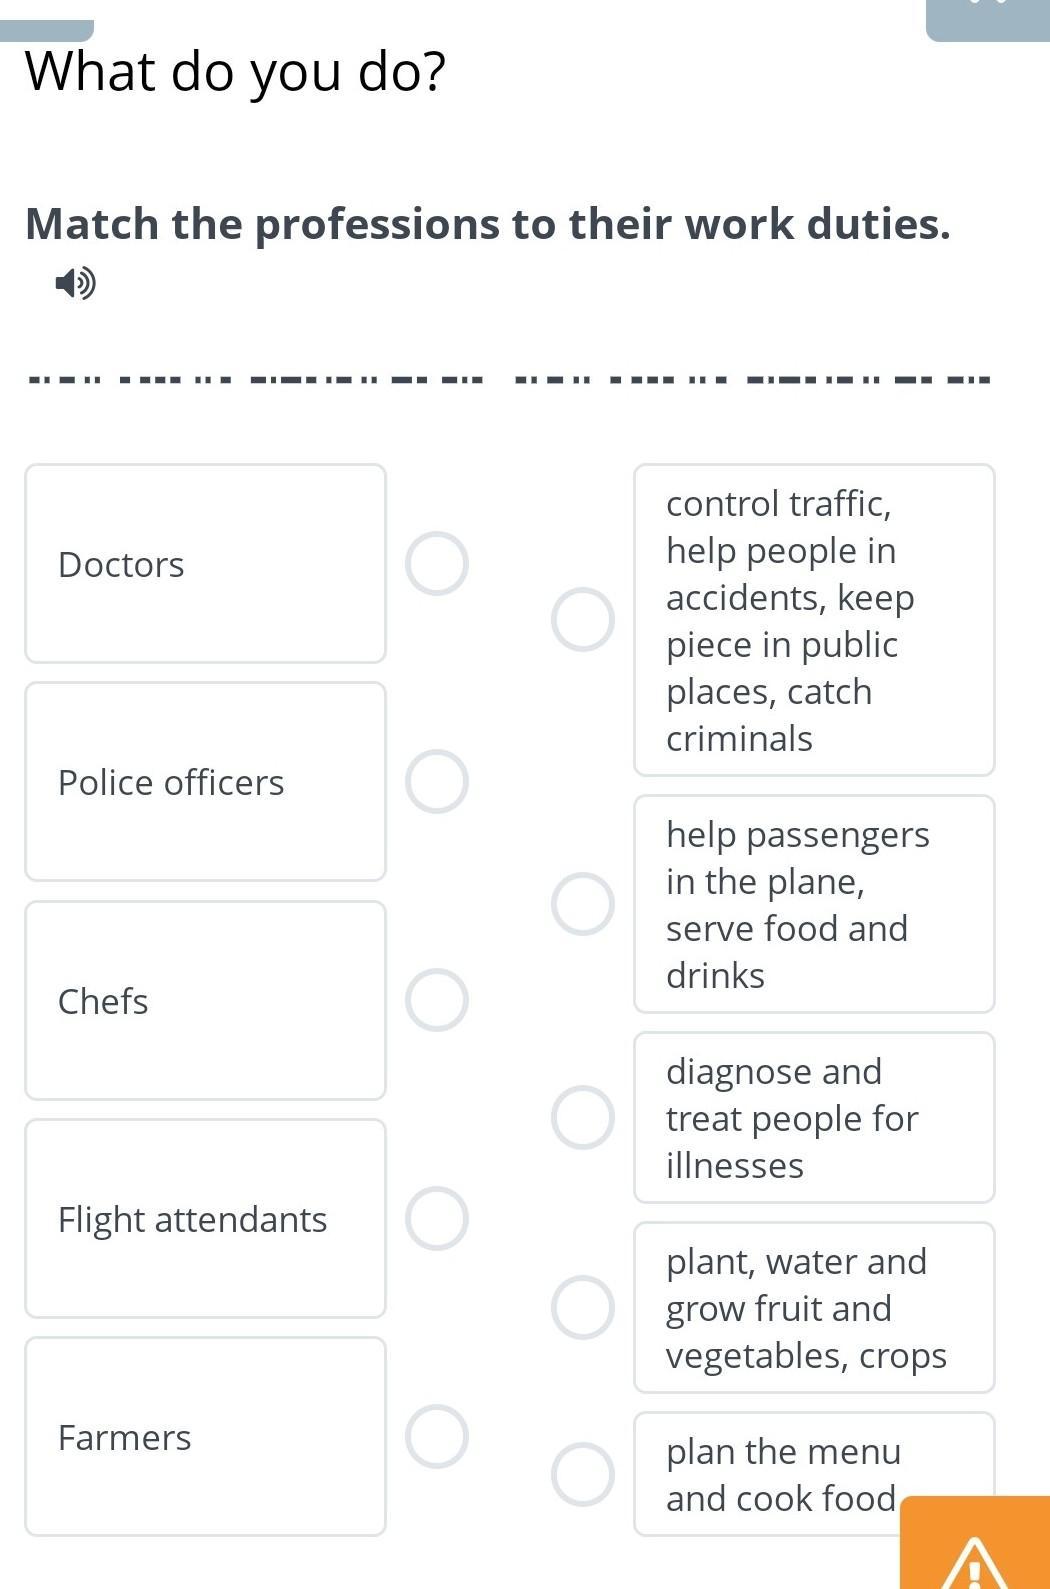Click the Chefs profession card

click(x=205, y=1000)
